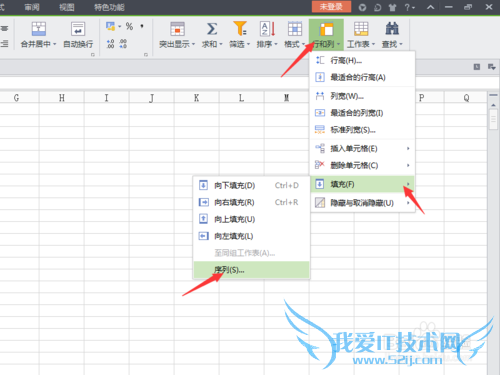The height and width of the screenshot is (375, 500).
Task: Click the percent style icon
Action: point(129,26)
